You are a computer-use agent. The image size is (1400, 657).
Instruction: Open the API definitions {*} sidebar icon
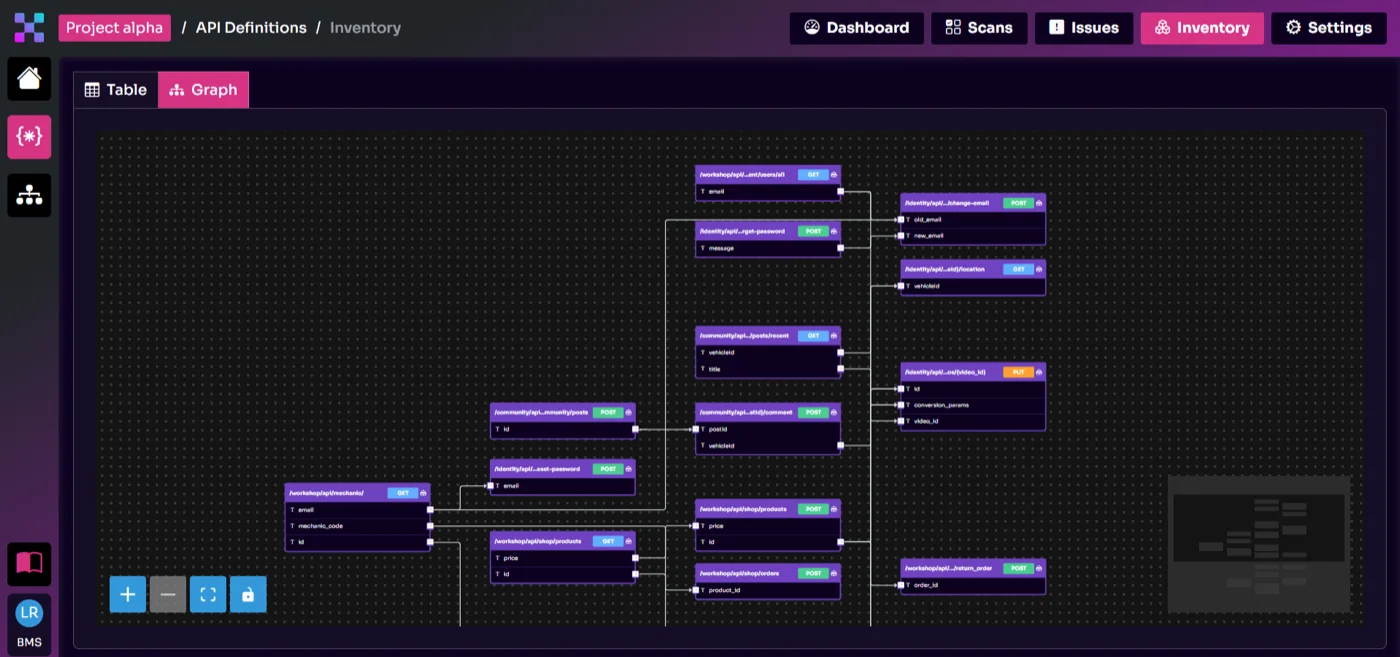tap(29, 137)
